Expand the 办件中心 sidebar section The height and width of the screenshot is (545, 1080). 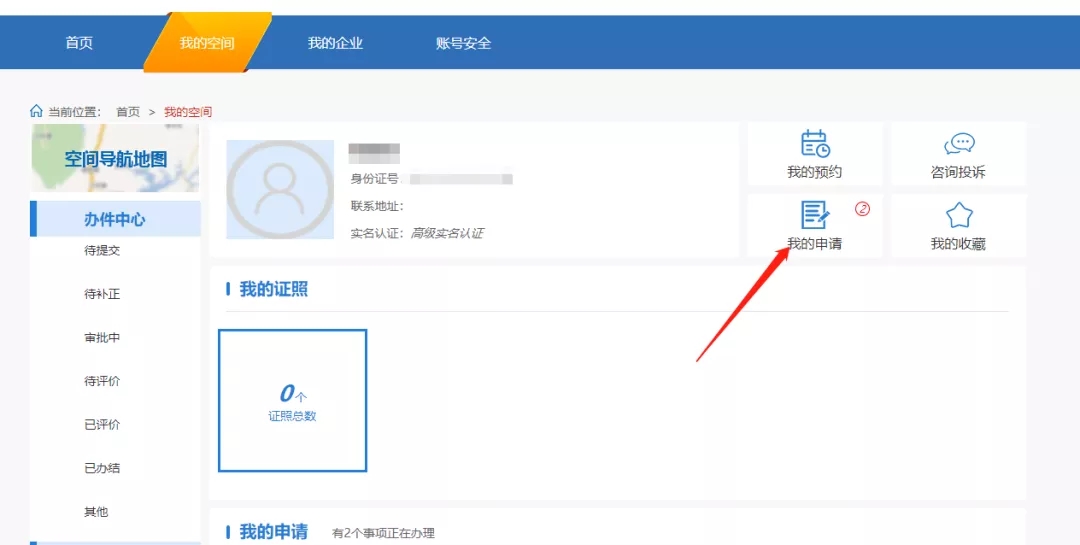(114, 219)
